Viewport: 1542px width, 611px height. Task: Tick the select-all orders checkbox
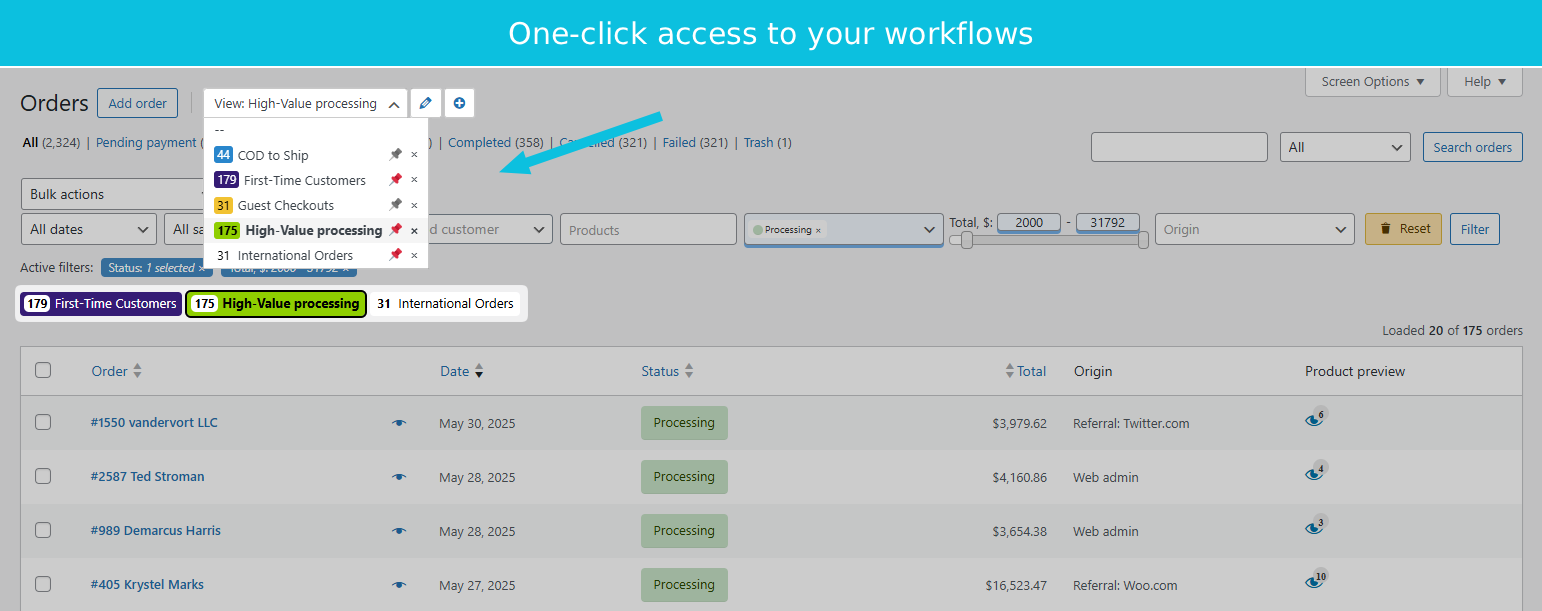[x=43, y=370]
